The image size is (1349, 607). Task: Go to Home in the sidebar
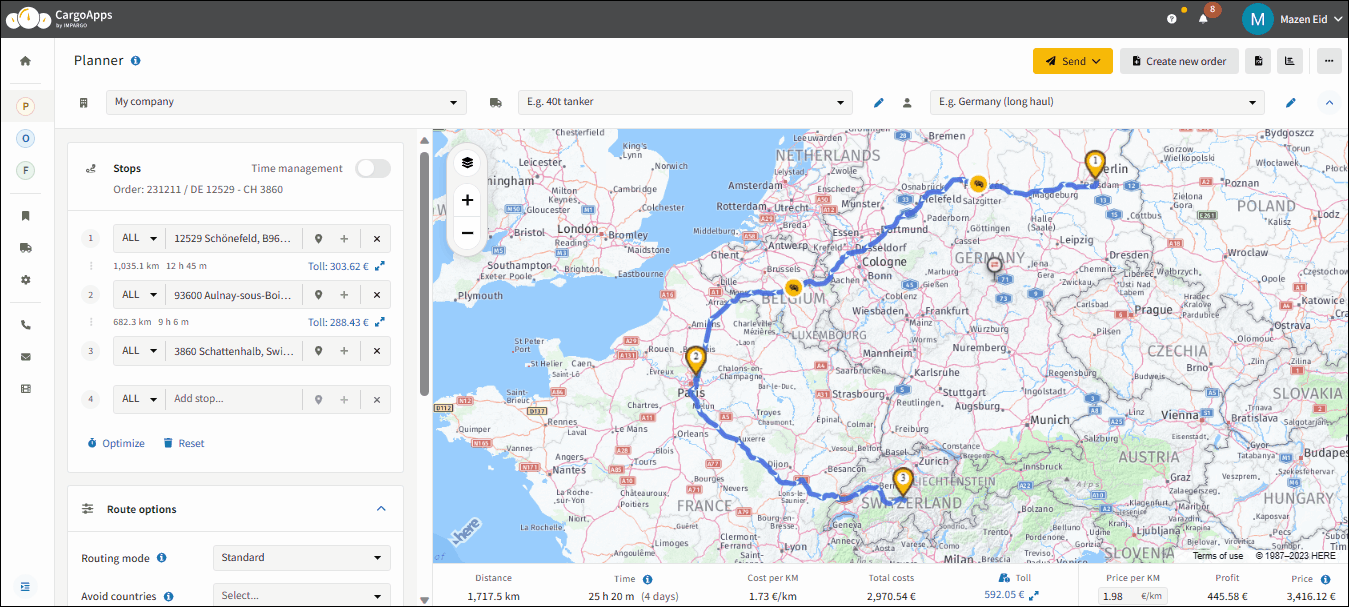[26, 61]
